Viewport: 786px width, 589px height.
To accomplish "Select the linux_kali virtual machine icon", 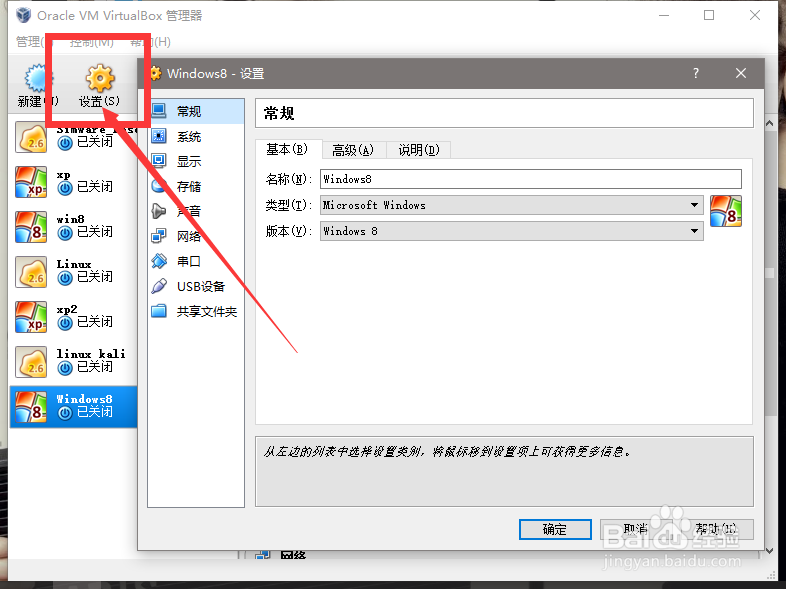I will tap(31, 362).
